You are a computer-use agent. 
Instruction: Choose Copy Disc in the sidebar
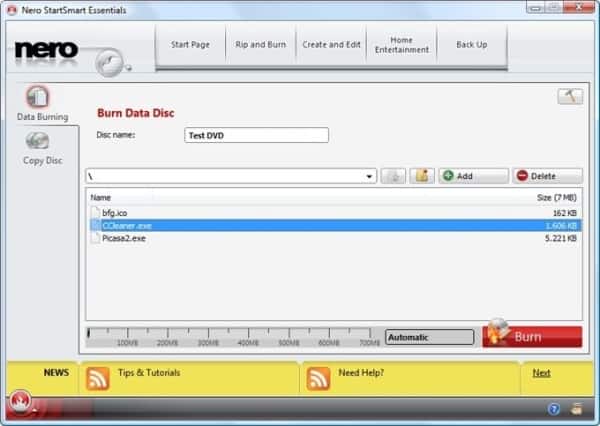coord(42,149)
